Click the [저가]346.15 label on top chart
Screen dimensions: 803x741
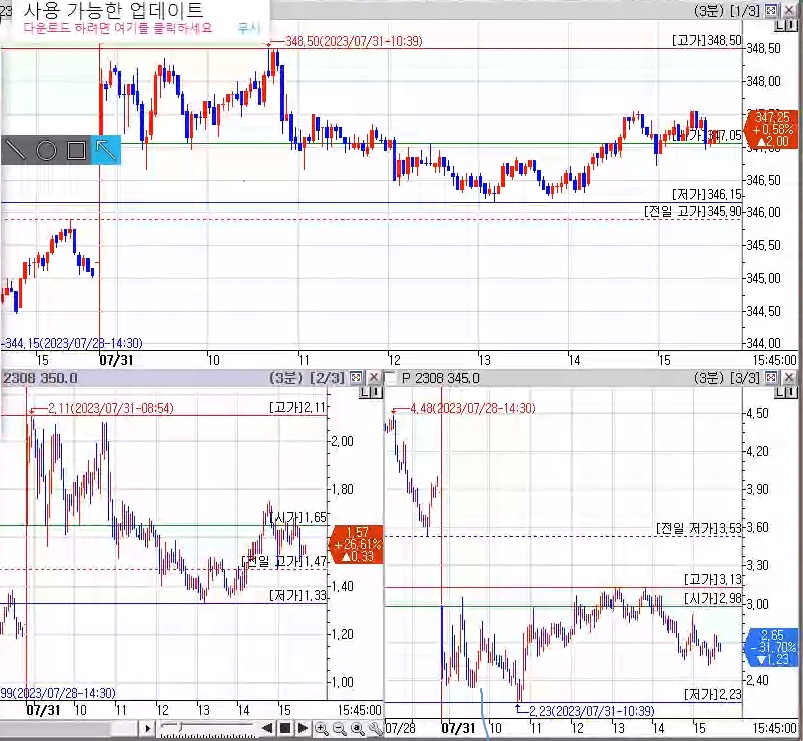707,195
